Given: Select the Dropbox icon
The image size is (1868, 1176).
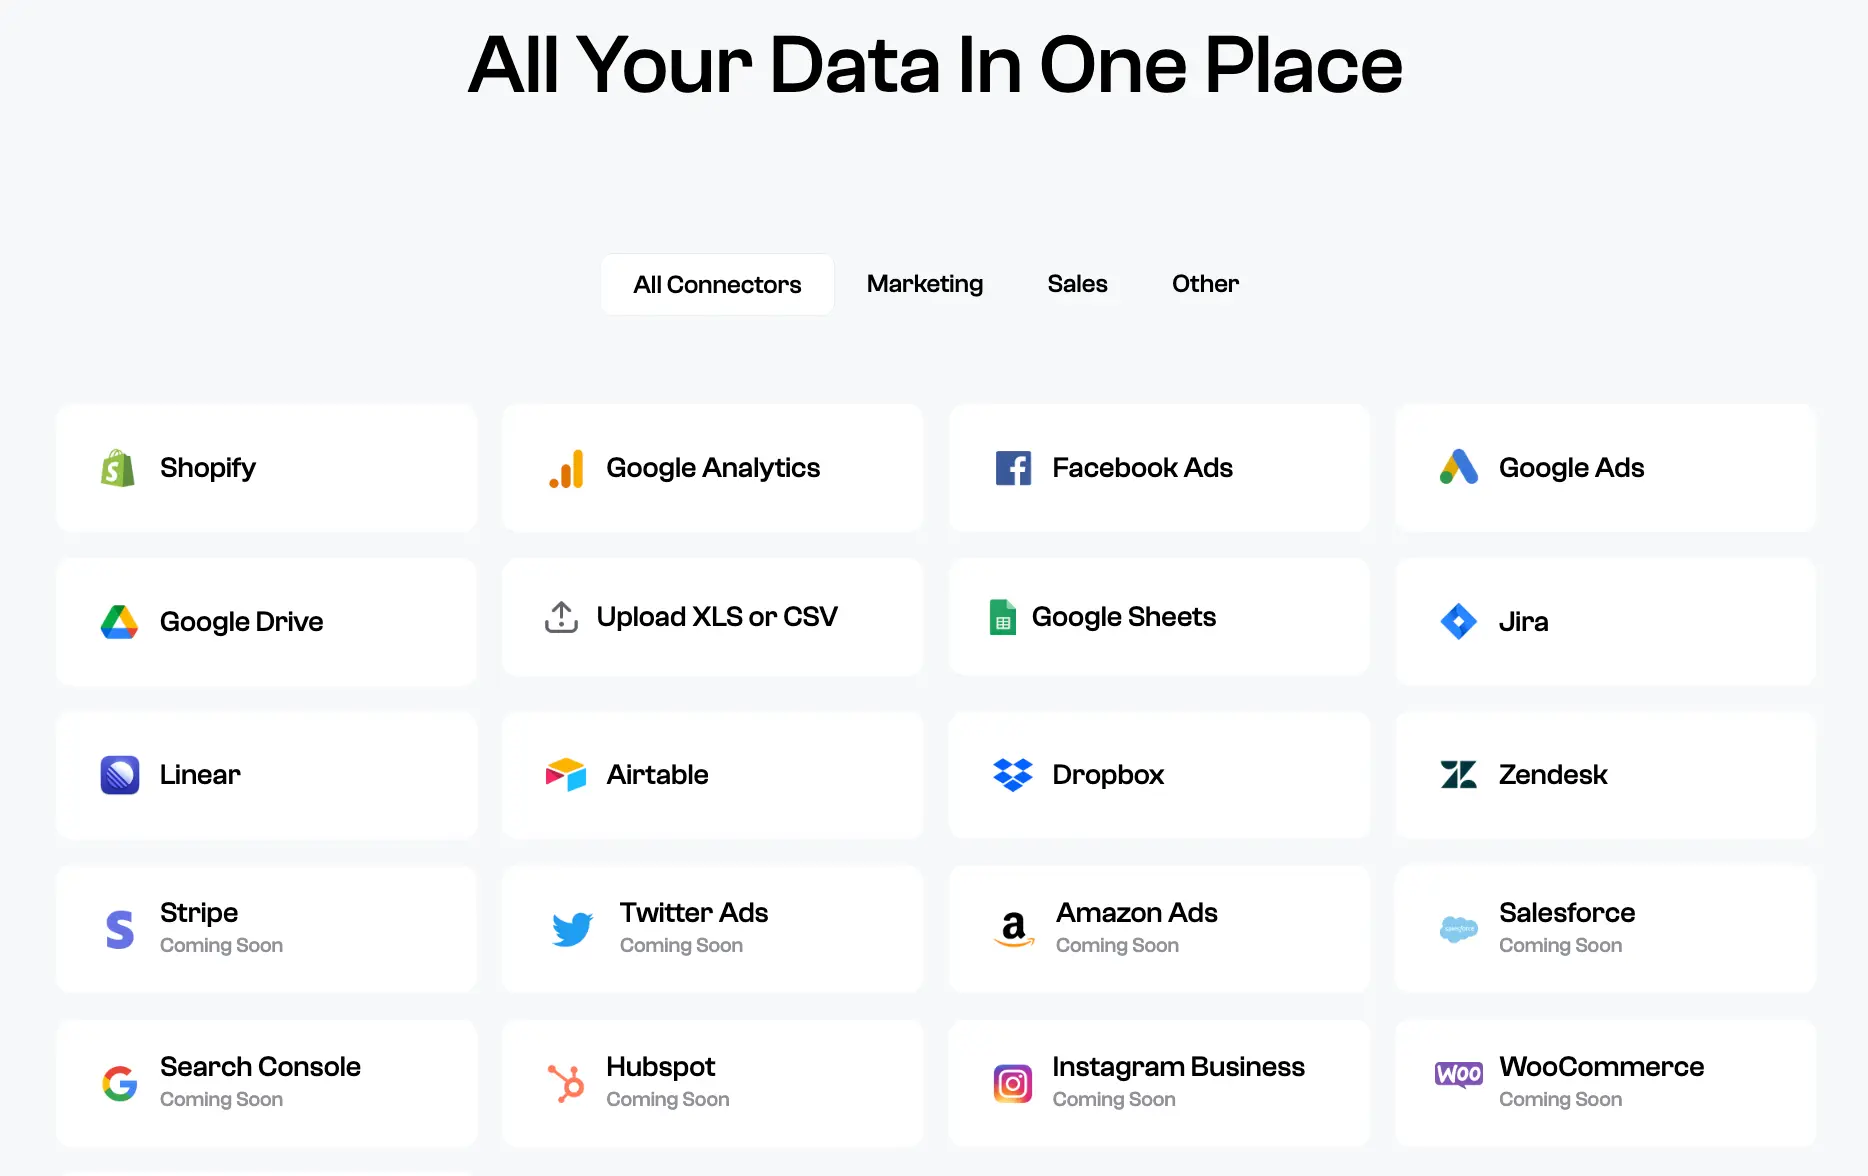Looking at the screenshot, I should [1013, 774].
